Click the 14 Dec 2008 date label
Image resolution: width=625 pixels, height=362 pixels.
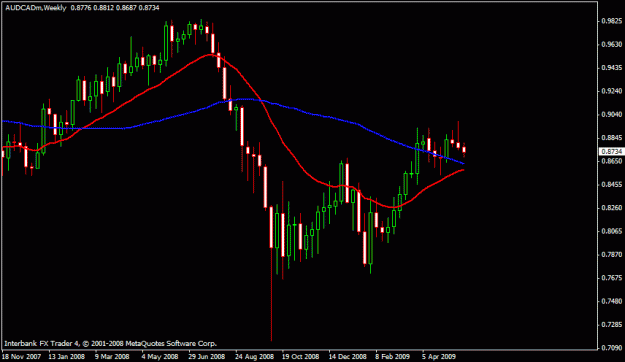point(348,356)
